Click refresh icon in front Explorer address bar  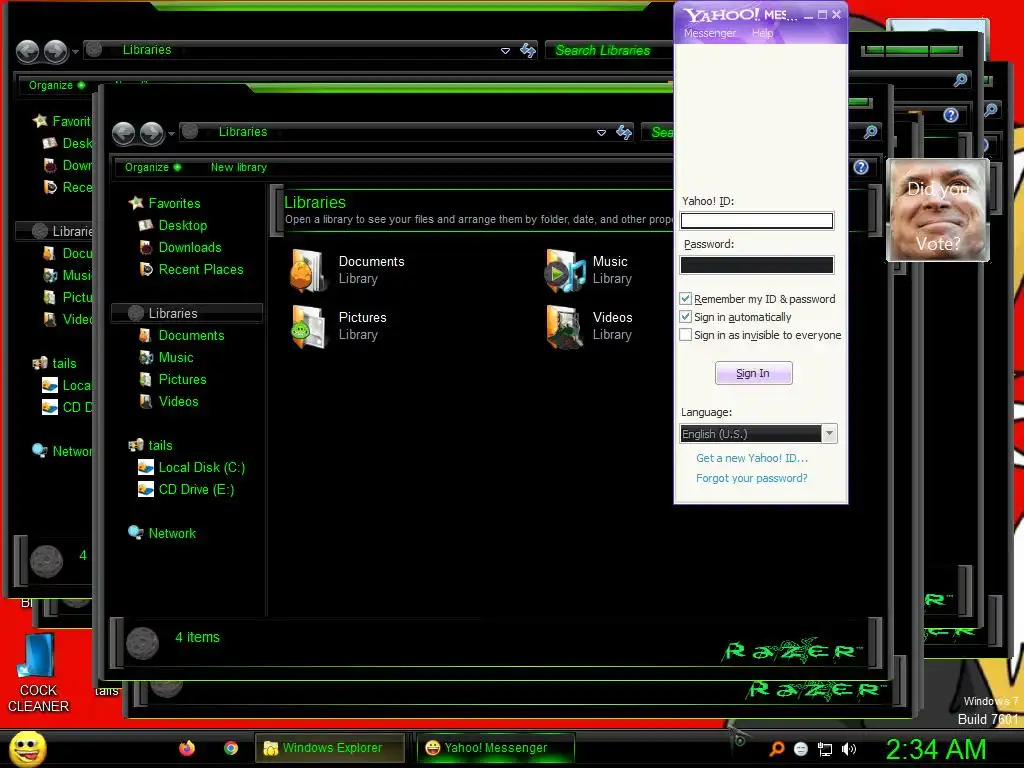(624, 133)
